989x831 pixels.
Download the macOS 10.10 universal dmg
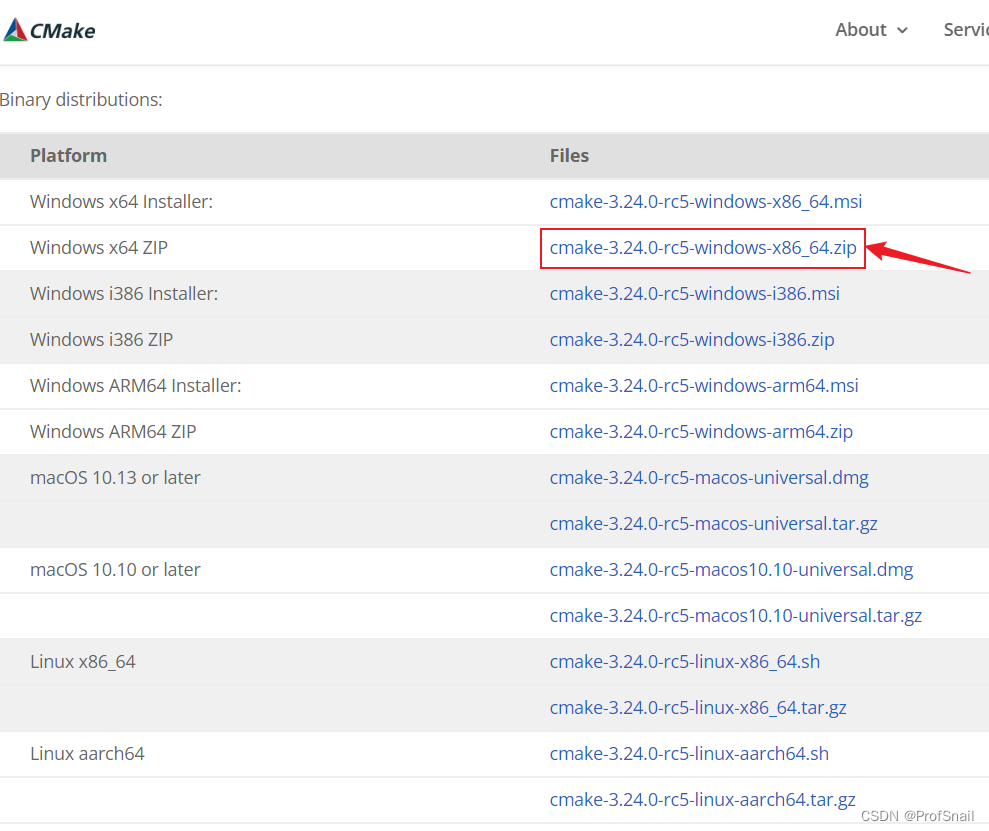click(731, 569)
